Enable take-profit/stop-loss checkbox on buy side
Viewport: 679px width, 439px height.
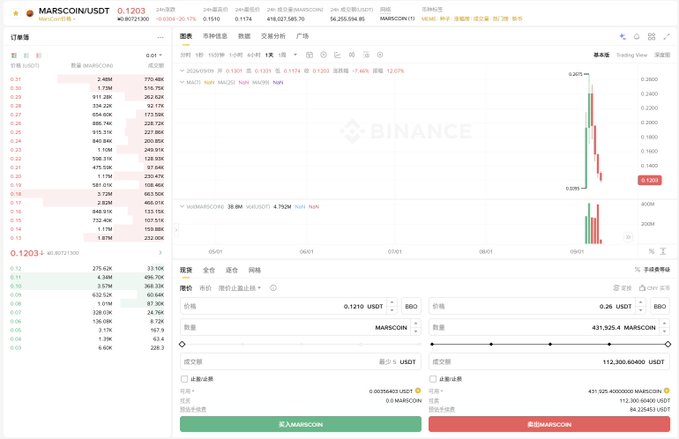tap(184, 379)
